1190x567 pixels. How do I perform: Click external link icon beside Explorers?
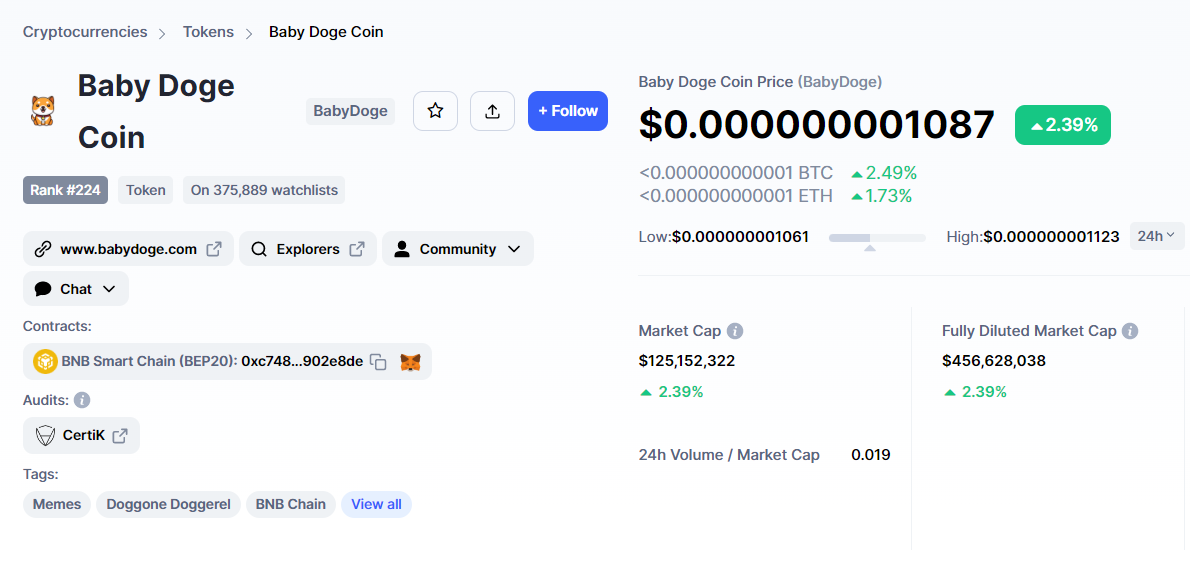click(357, 249)
